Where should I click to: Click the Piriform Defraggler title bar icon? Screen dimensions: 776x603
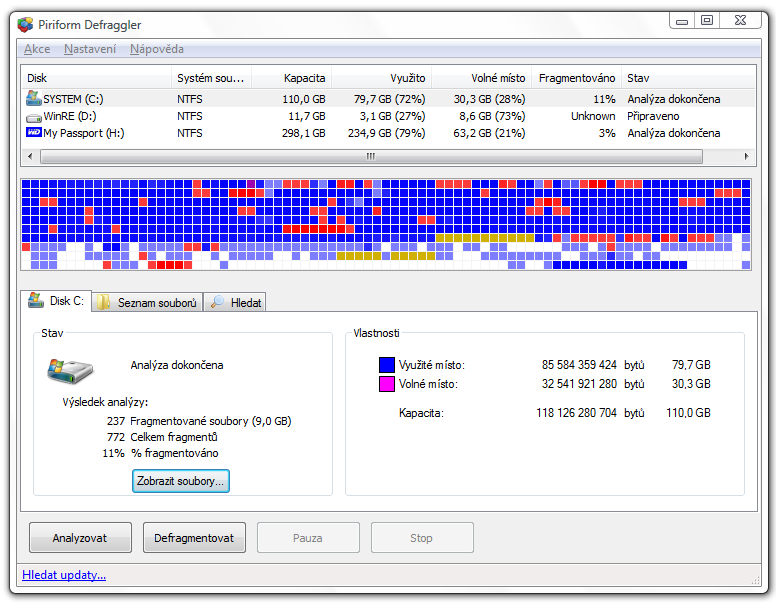(25, 25)
